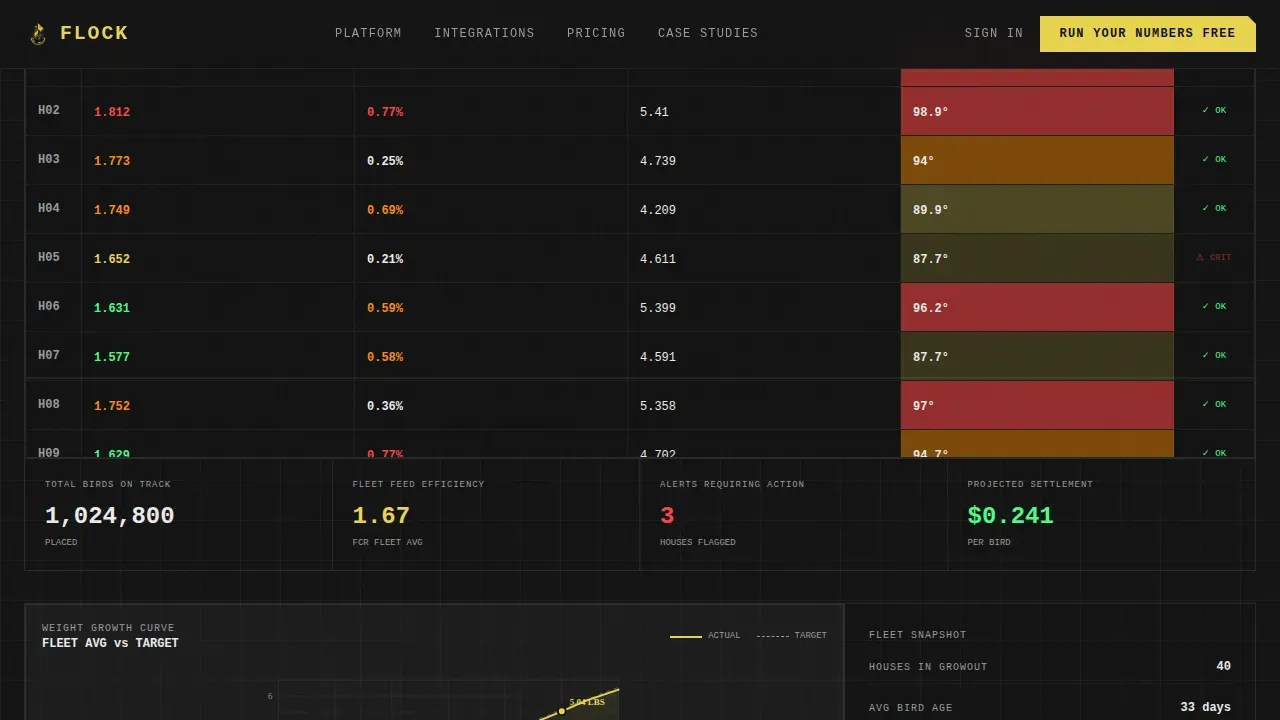This screenshot has height=720, width=1280.
Task: Click the H05 house row label
Action: (49, 258)
